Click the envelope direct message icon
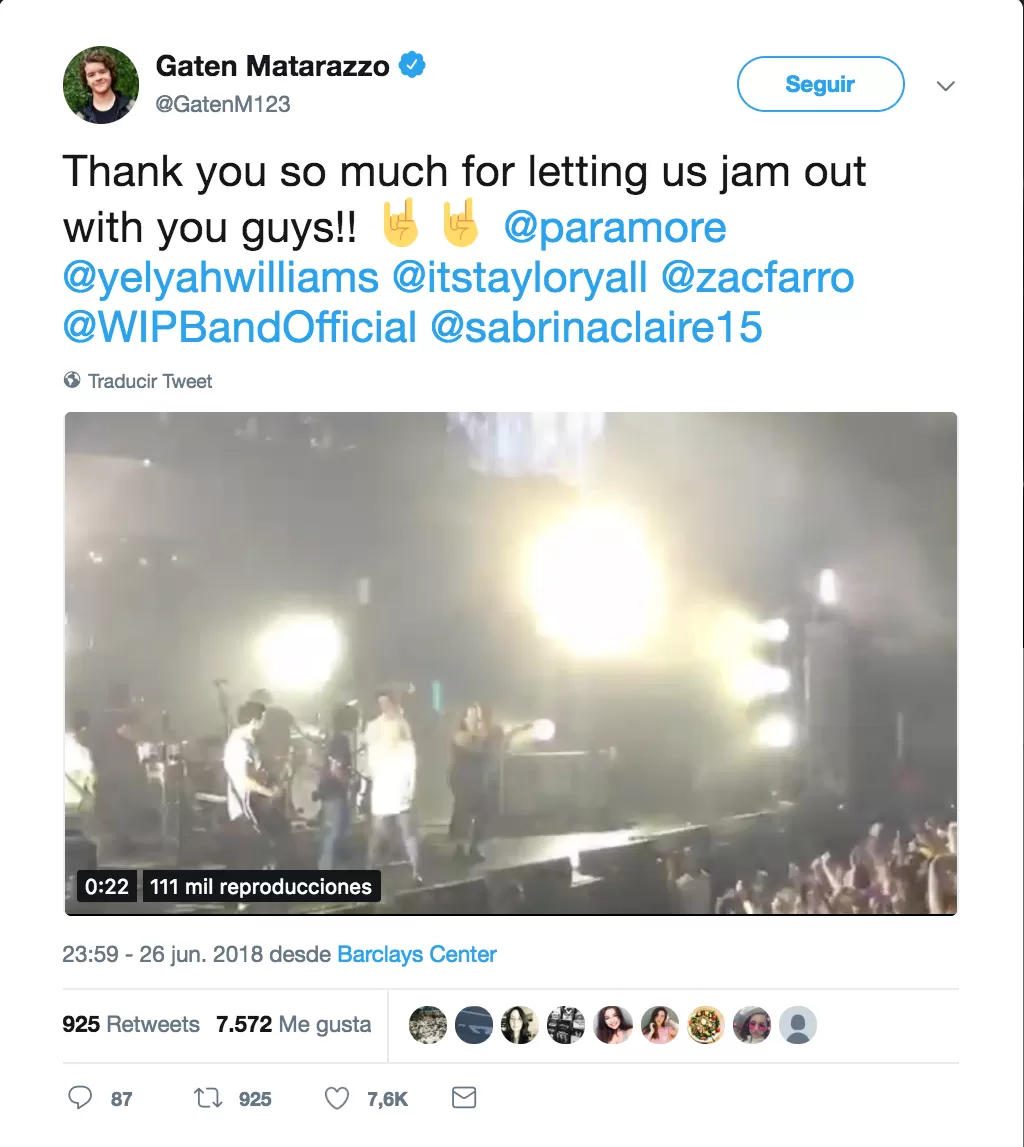 pos(464,1098)
